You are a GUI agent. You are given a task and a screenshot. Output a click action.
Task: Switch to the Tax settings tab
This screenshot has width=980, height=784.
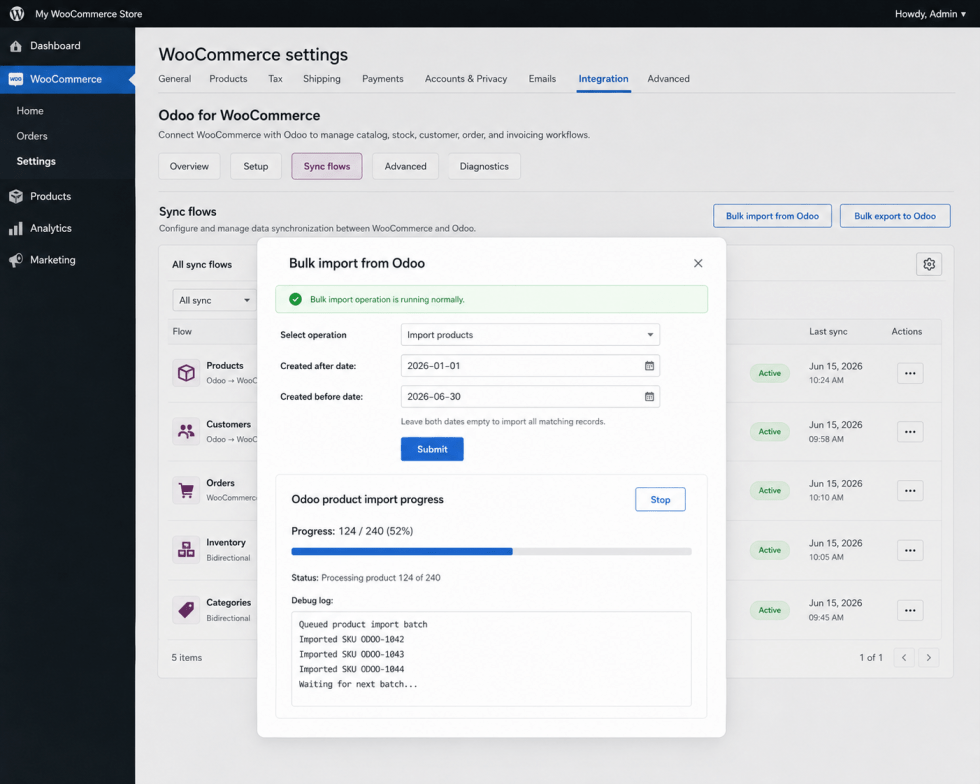(275, 79)
